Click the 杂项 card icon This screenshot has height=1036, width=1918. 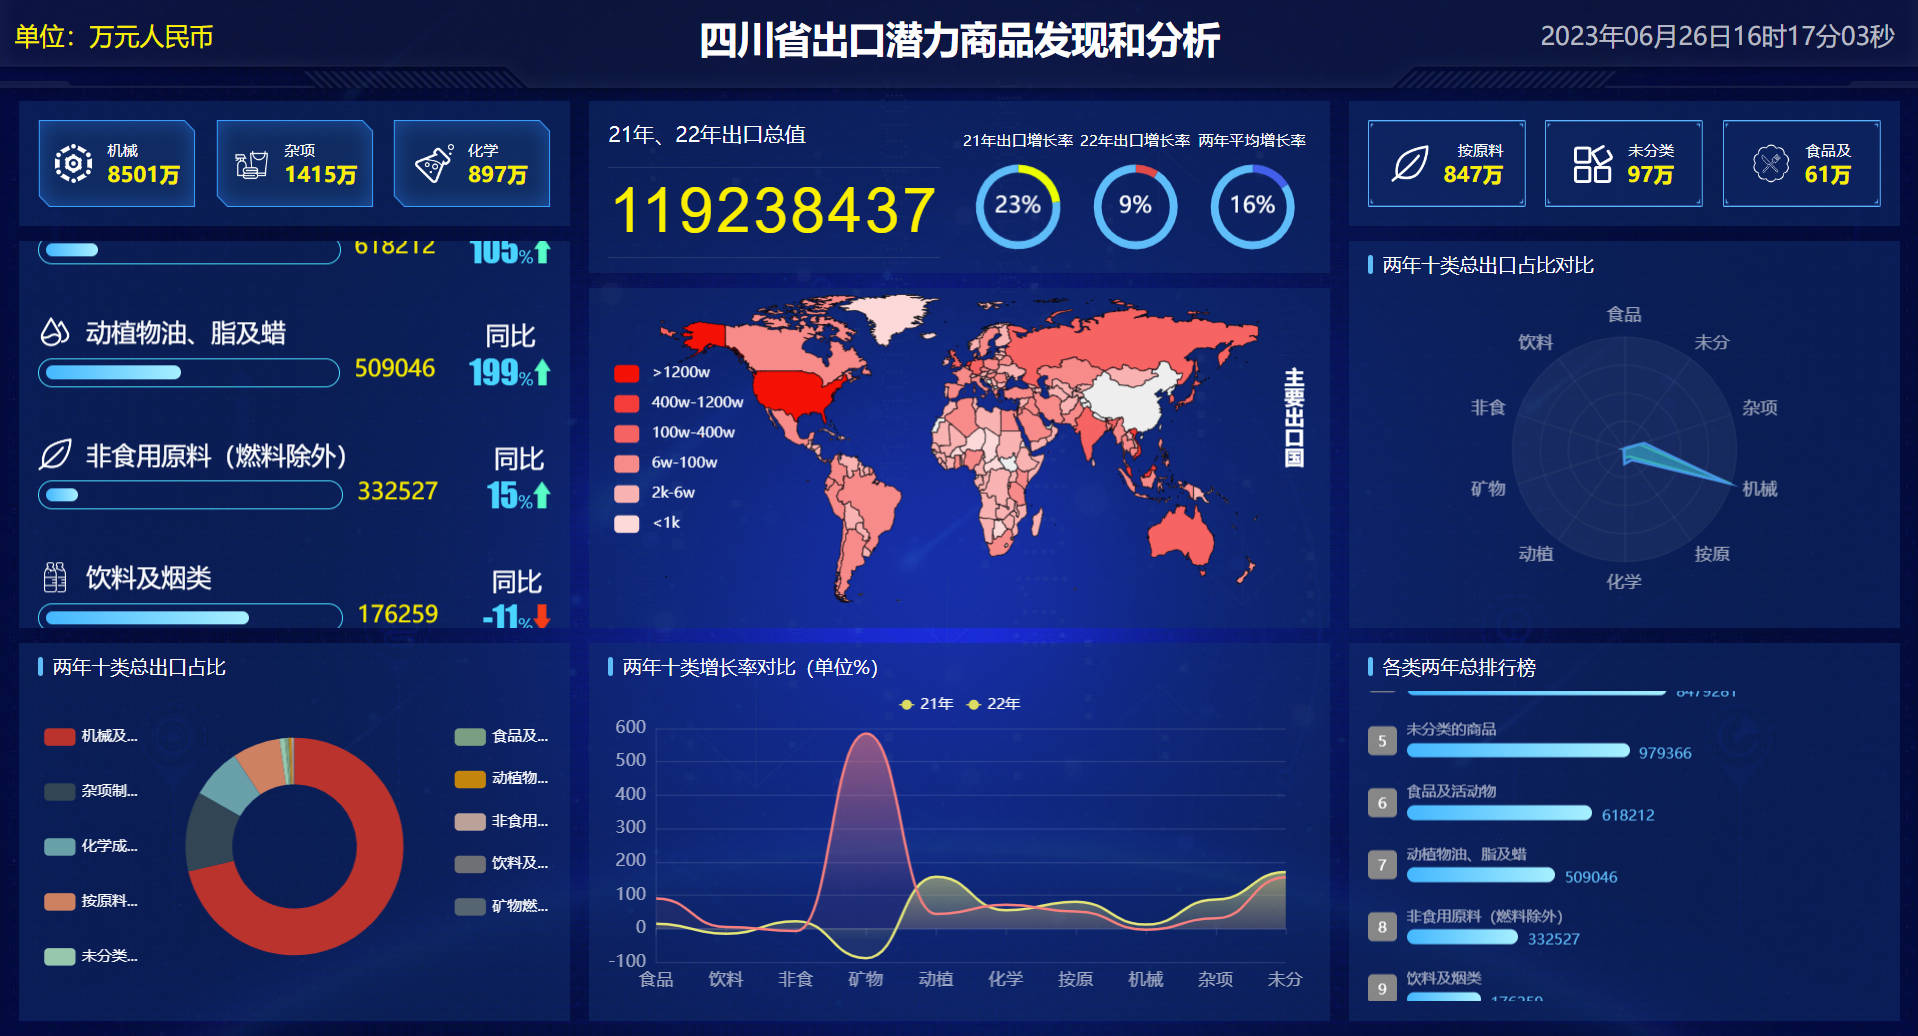tap(251, 164)
